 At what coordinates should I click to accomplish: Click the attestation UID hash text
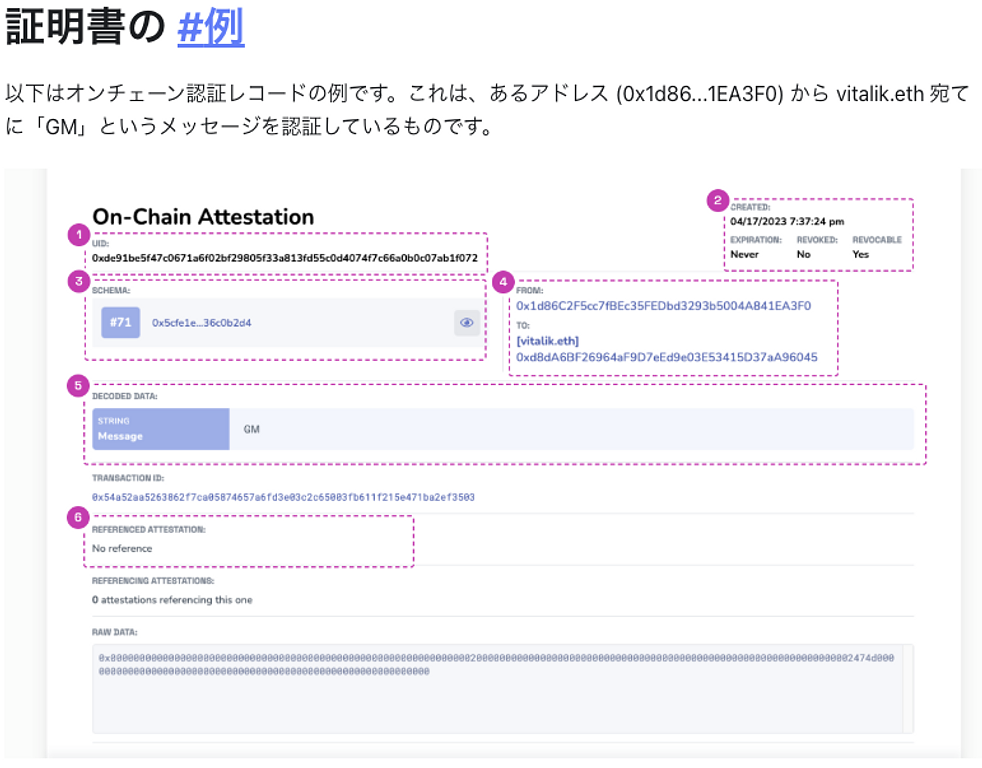pyautogui.click(x=284, y=258)
